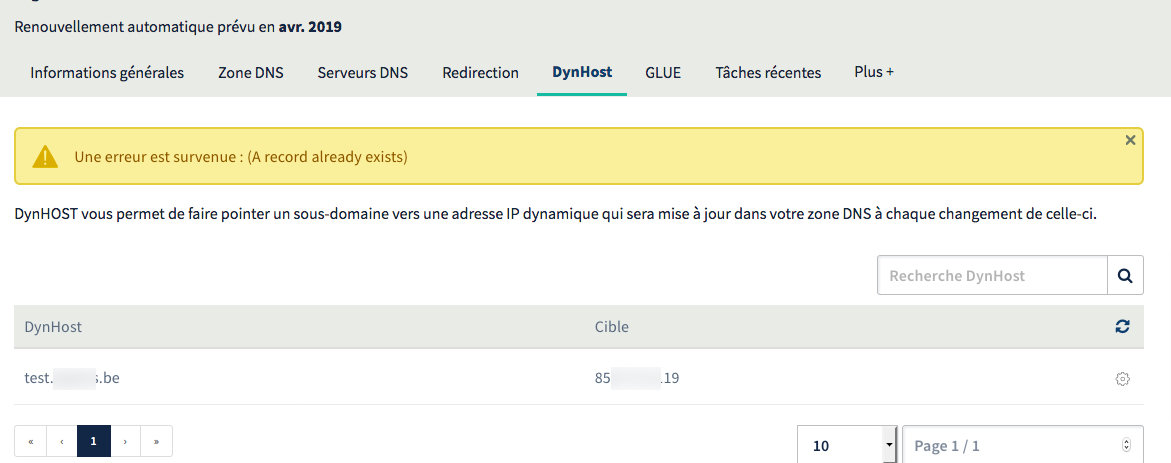Viewport: 1171px width, 463px height.
Task: Click the warning triangle icon
Action: point(45,157)
